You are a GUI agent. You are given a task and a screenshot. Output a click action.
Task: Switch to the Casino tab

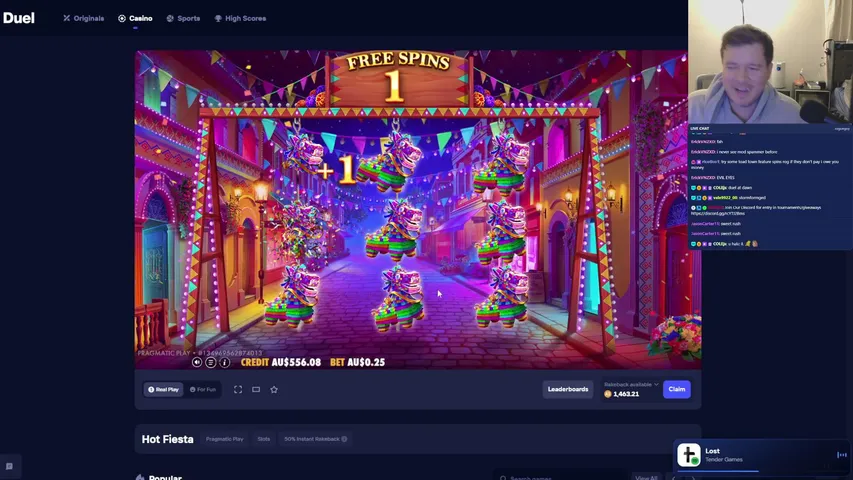(135, 19)
